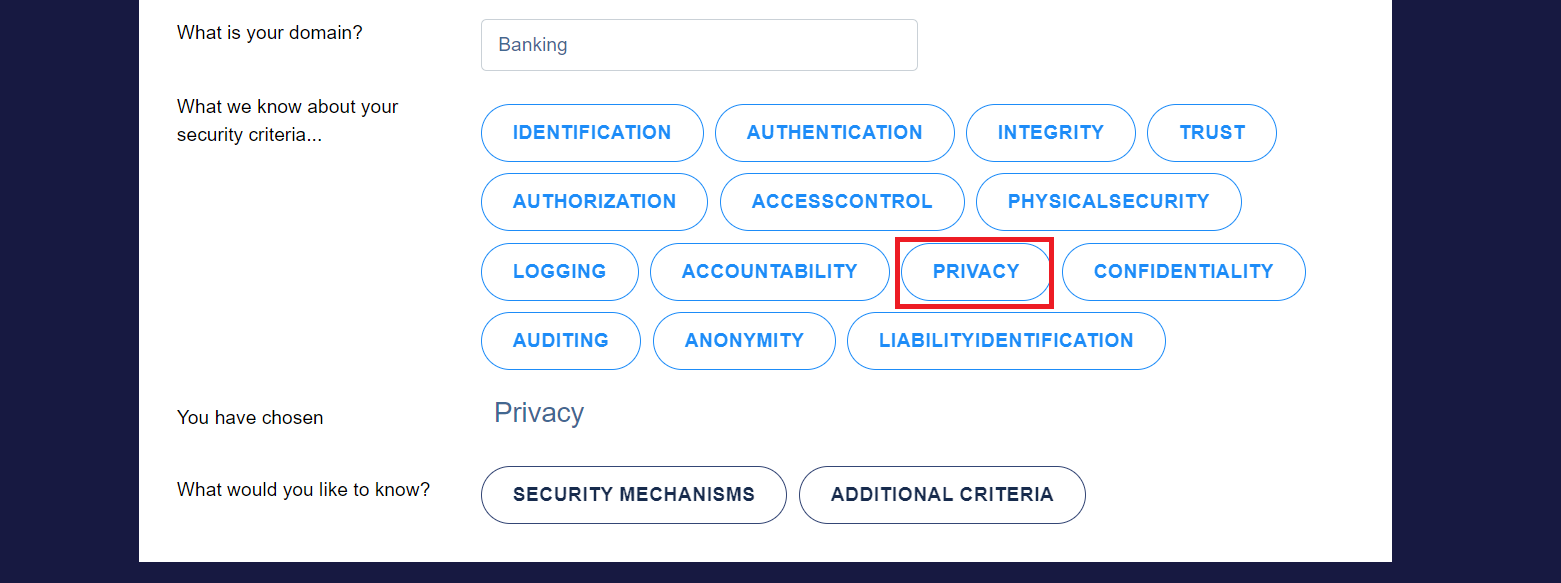Select the IDENTIFICATION security criterion

[x=592, y=133]
